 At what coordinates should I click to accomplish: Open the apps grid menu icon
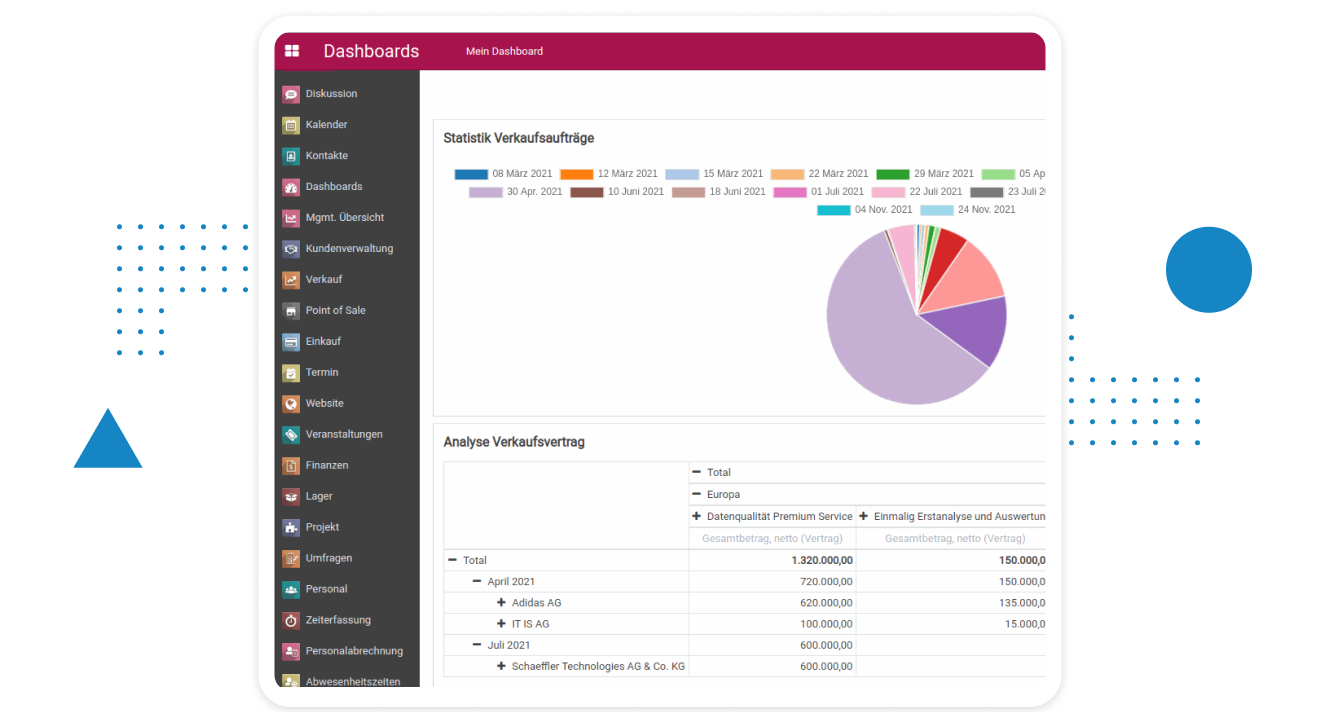click(292, 51)
